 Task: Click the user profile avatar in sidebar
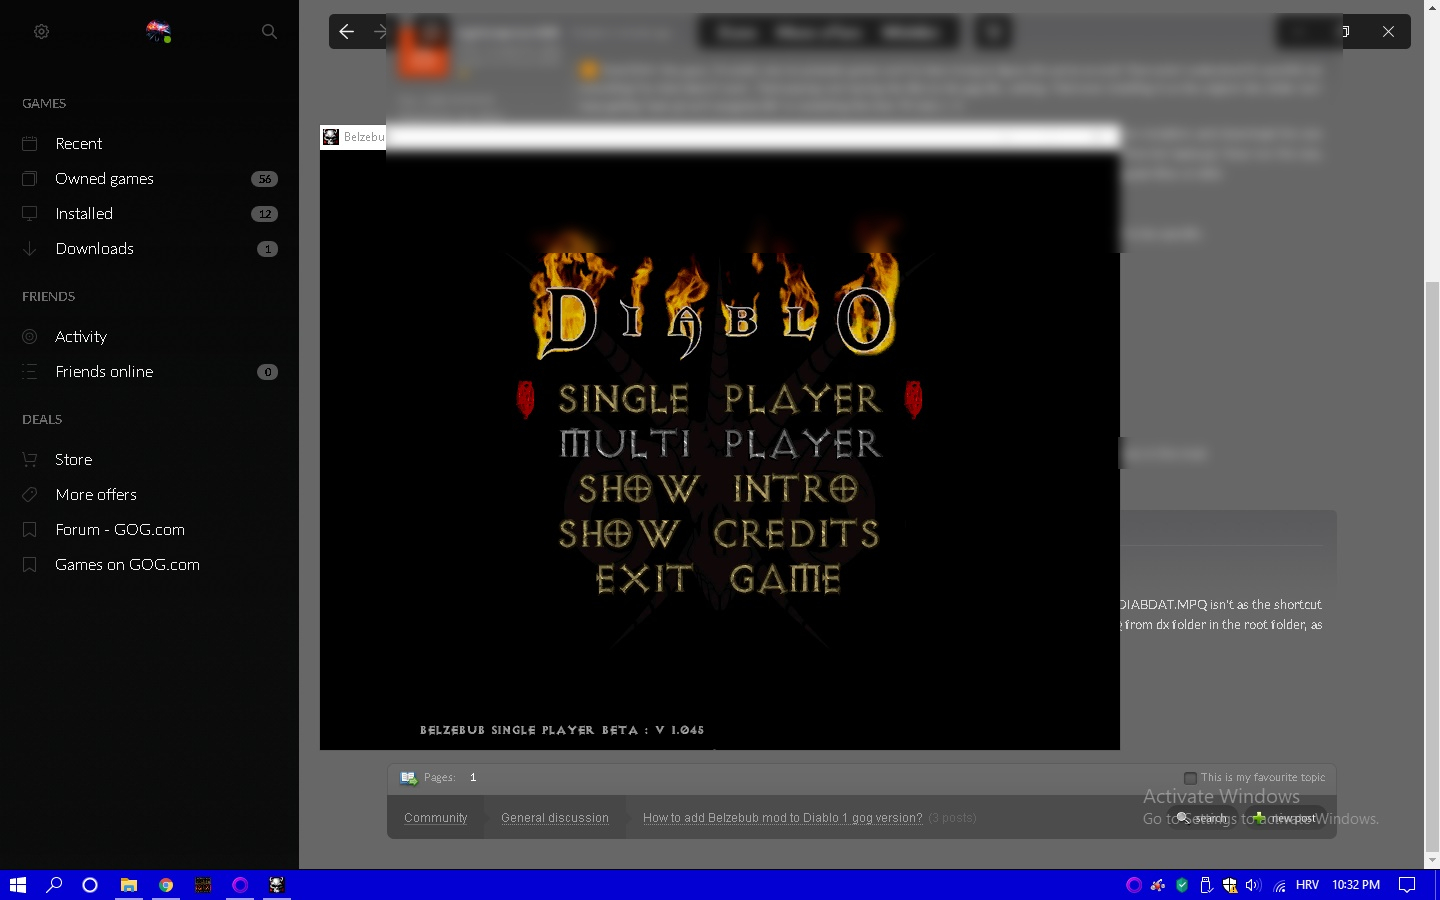pos(158,31)
